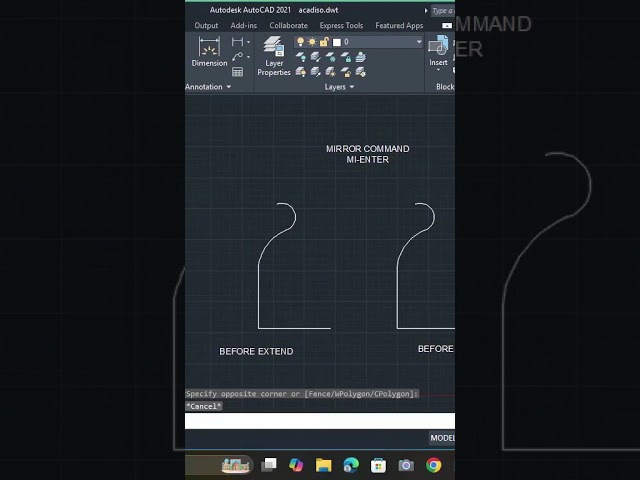The width and height of the screenshot is (640, 480).
Task: Click layer 0 white color swatch
Action: pyautogui.click(x=337, y=42)
